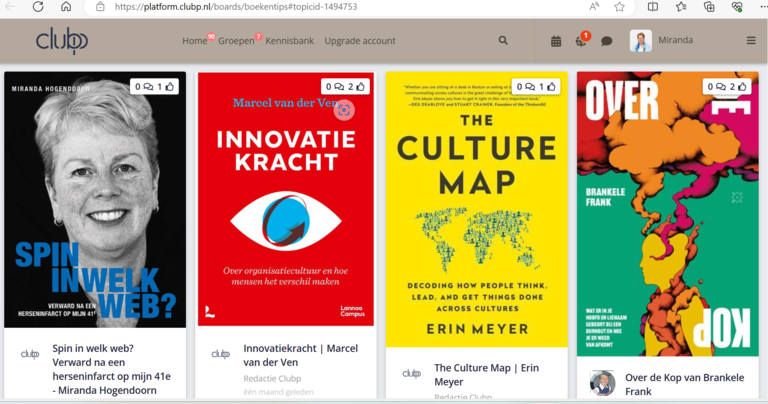
Task: Open comments on Spin in welk web card
Action: pyautogui.click(x=148, y=87)
